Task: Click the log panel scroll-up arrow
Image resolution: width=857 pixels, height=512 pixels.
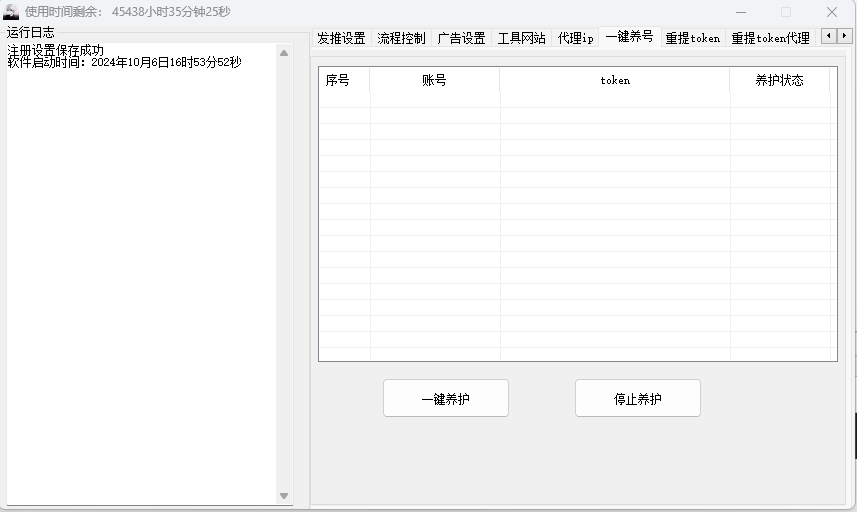Action: pos(284,53)
